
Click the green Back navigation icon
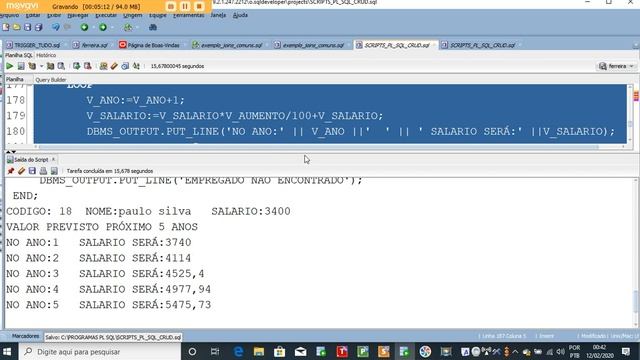point(84,27)
